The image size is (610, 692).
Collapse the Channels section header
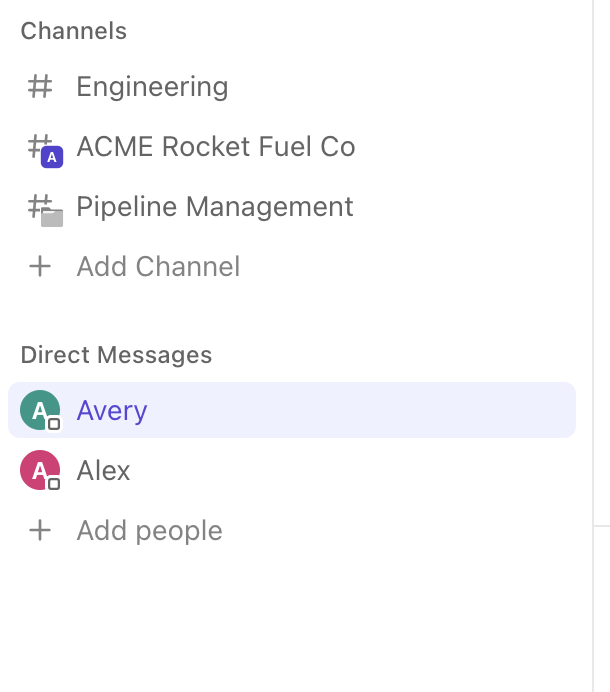(74, 31)
